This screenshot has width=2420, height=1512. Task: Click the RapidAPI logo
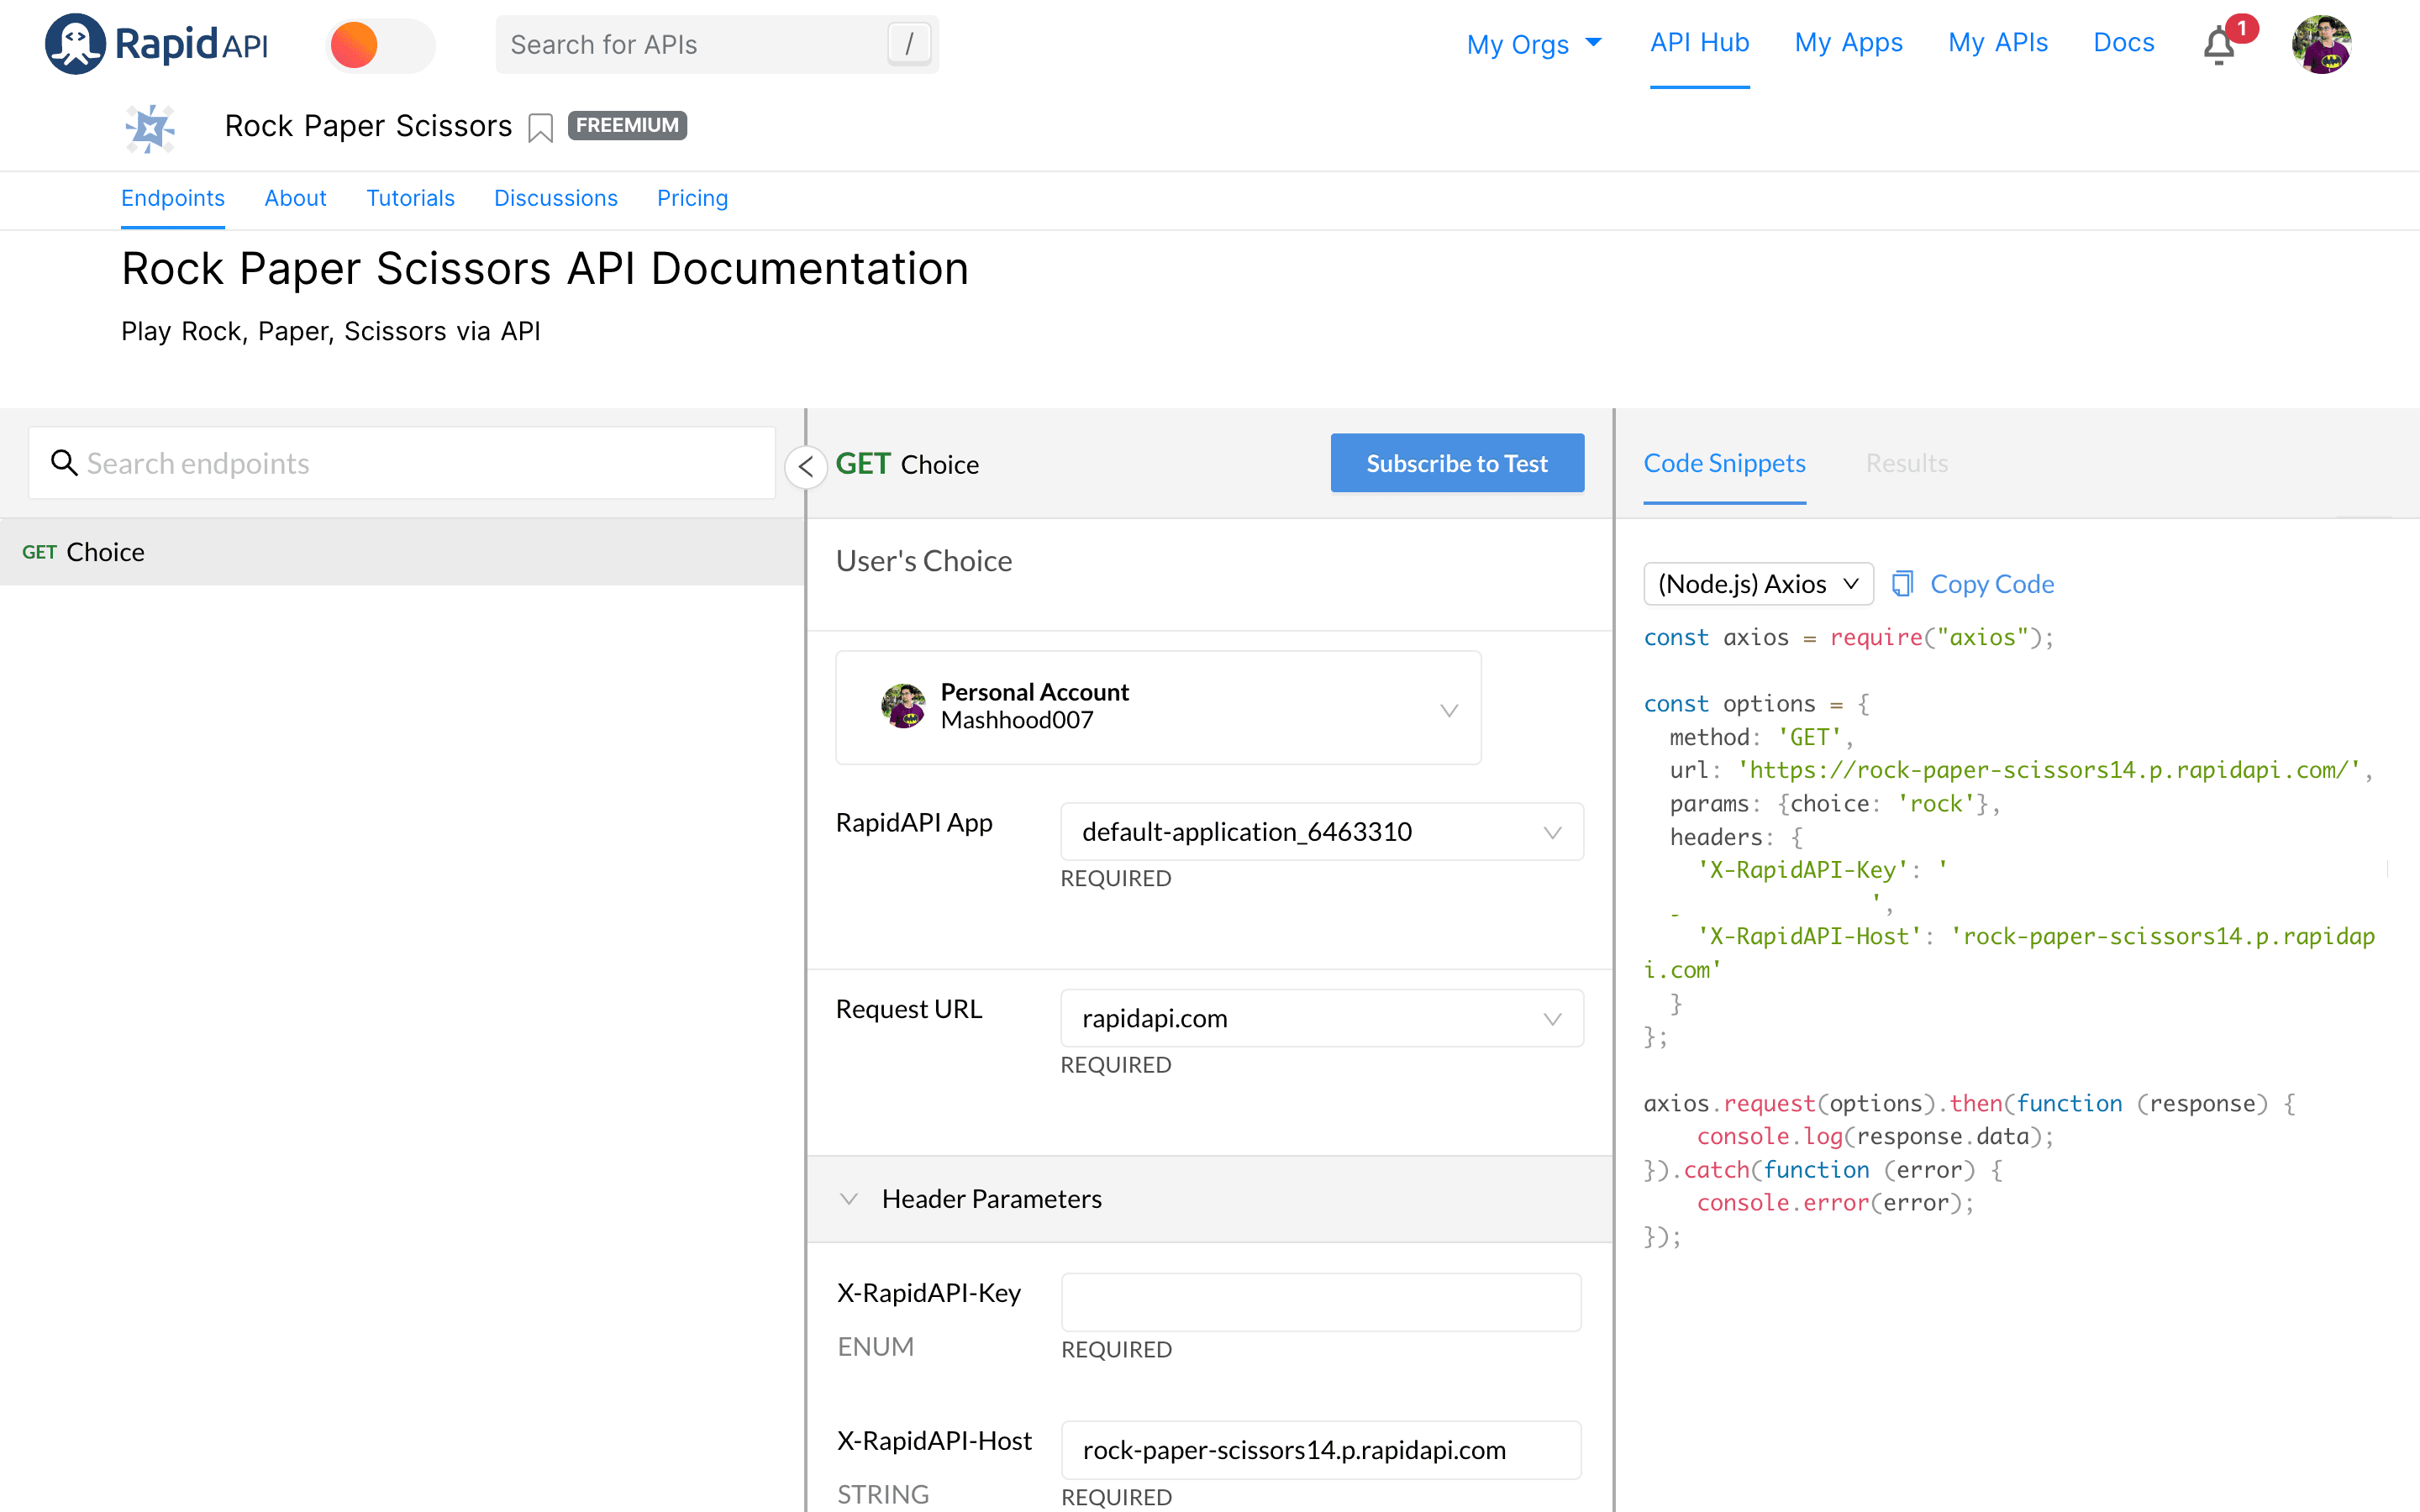pos(157,44)
